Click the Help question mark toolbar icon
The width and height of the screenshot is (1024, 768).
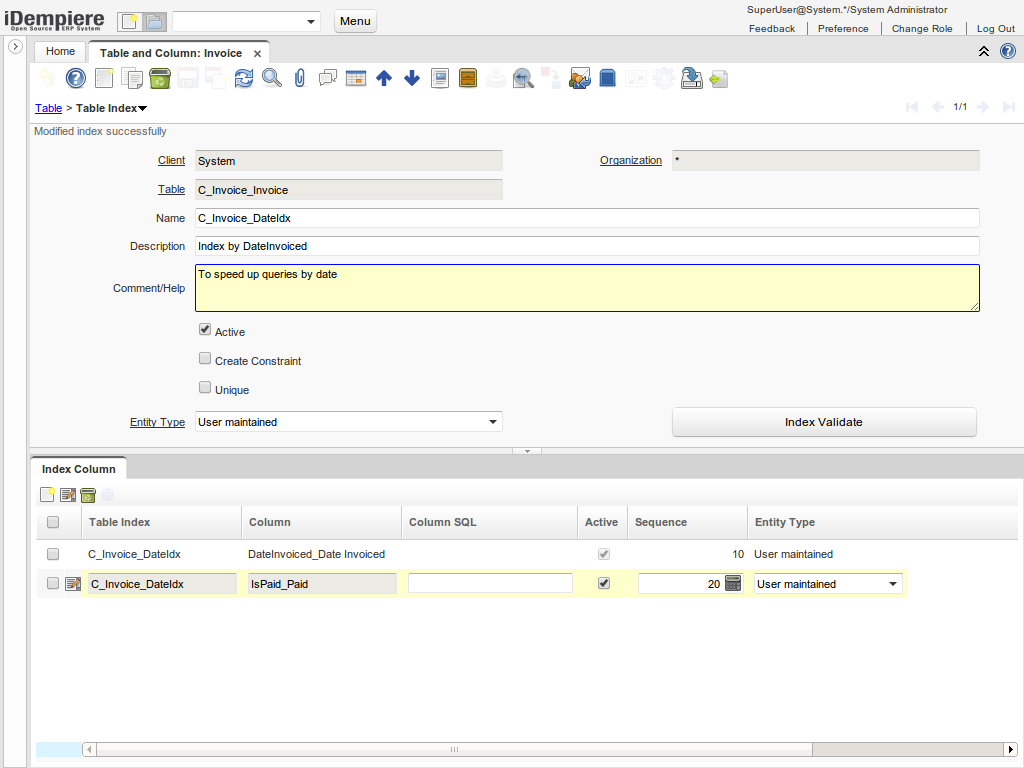76,78
